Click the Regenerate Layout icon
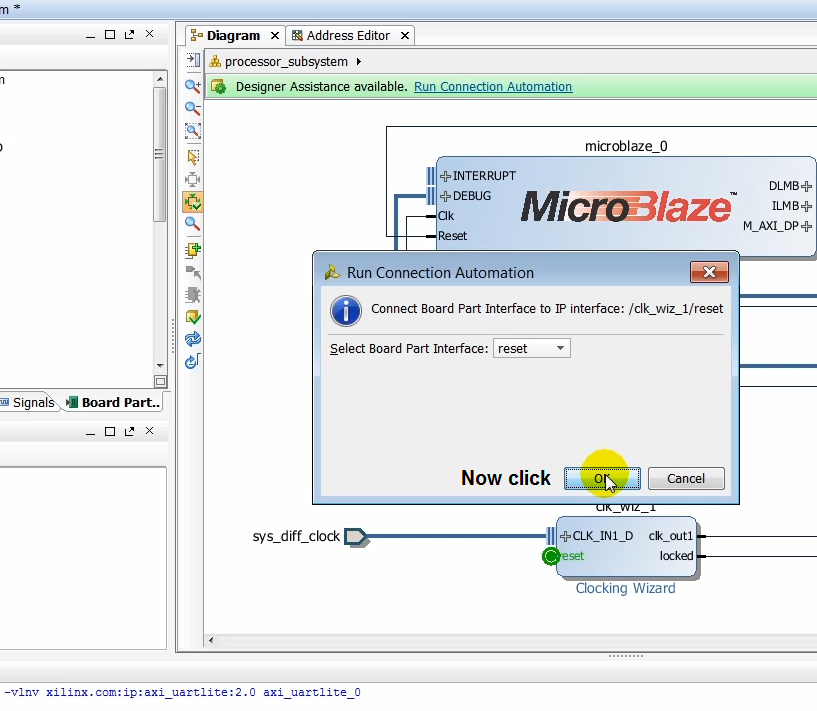The image size is (817, 711). (192, 339)
